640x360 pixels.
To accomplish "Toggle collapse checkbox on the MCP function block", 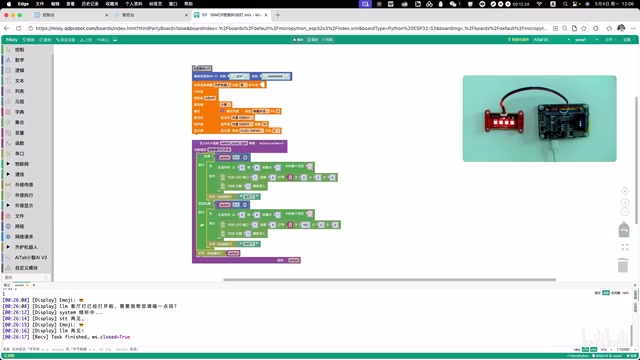I will pyautogui.click(x=196, y=143).
